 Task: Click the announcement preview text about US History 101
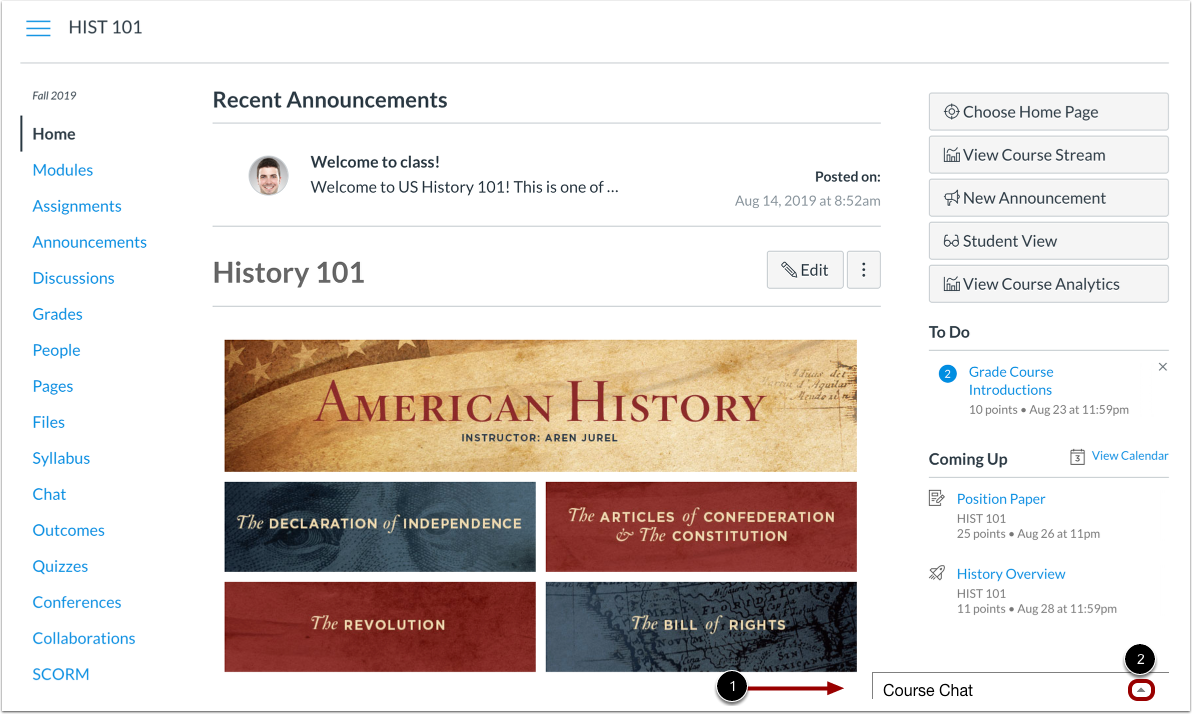point(464,187)
